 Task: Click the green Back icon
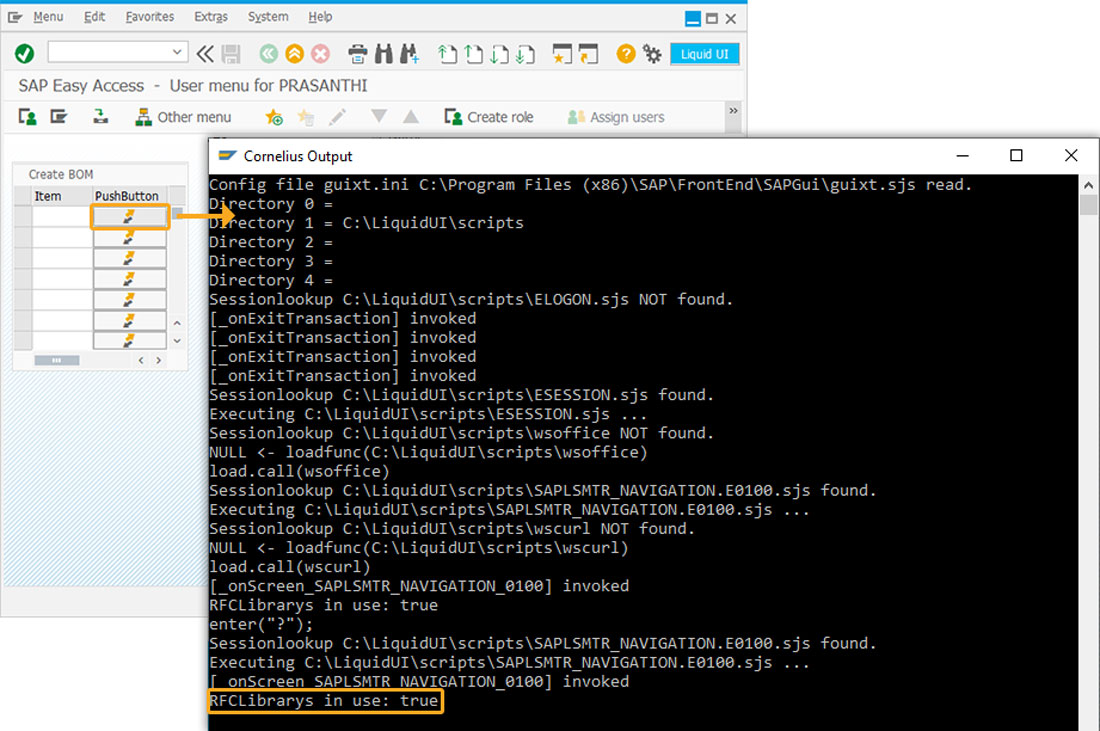(268, 54)
